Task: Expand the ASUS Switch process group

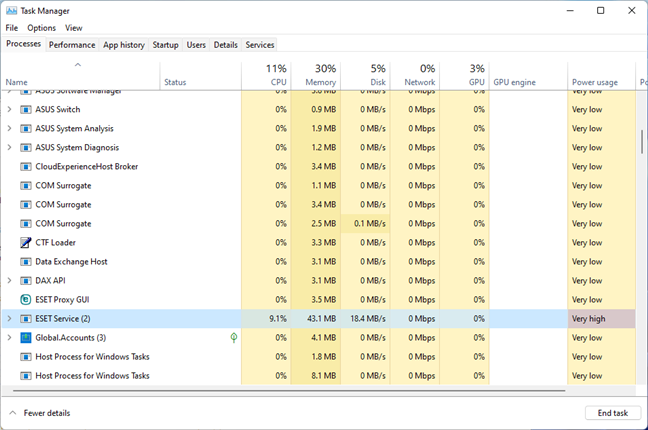Action: [9, 110]
